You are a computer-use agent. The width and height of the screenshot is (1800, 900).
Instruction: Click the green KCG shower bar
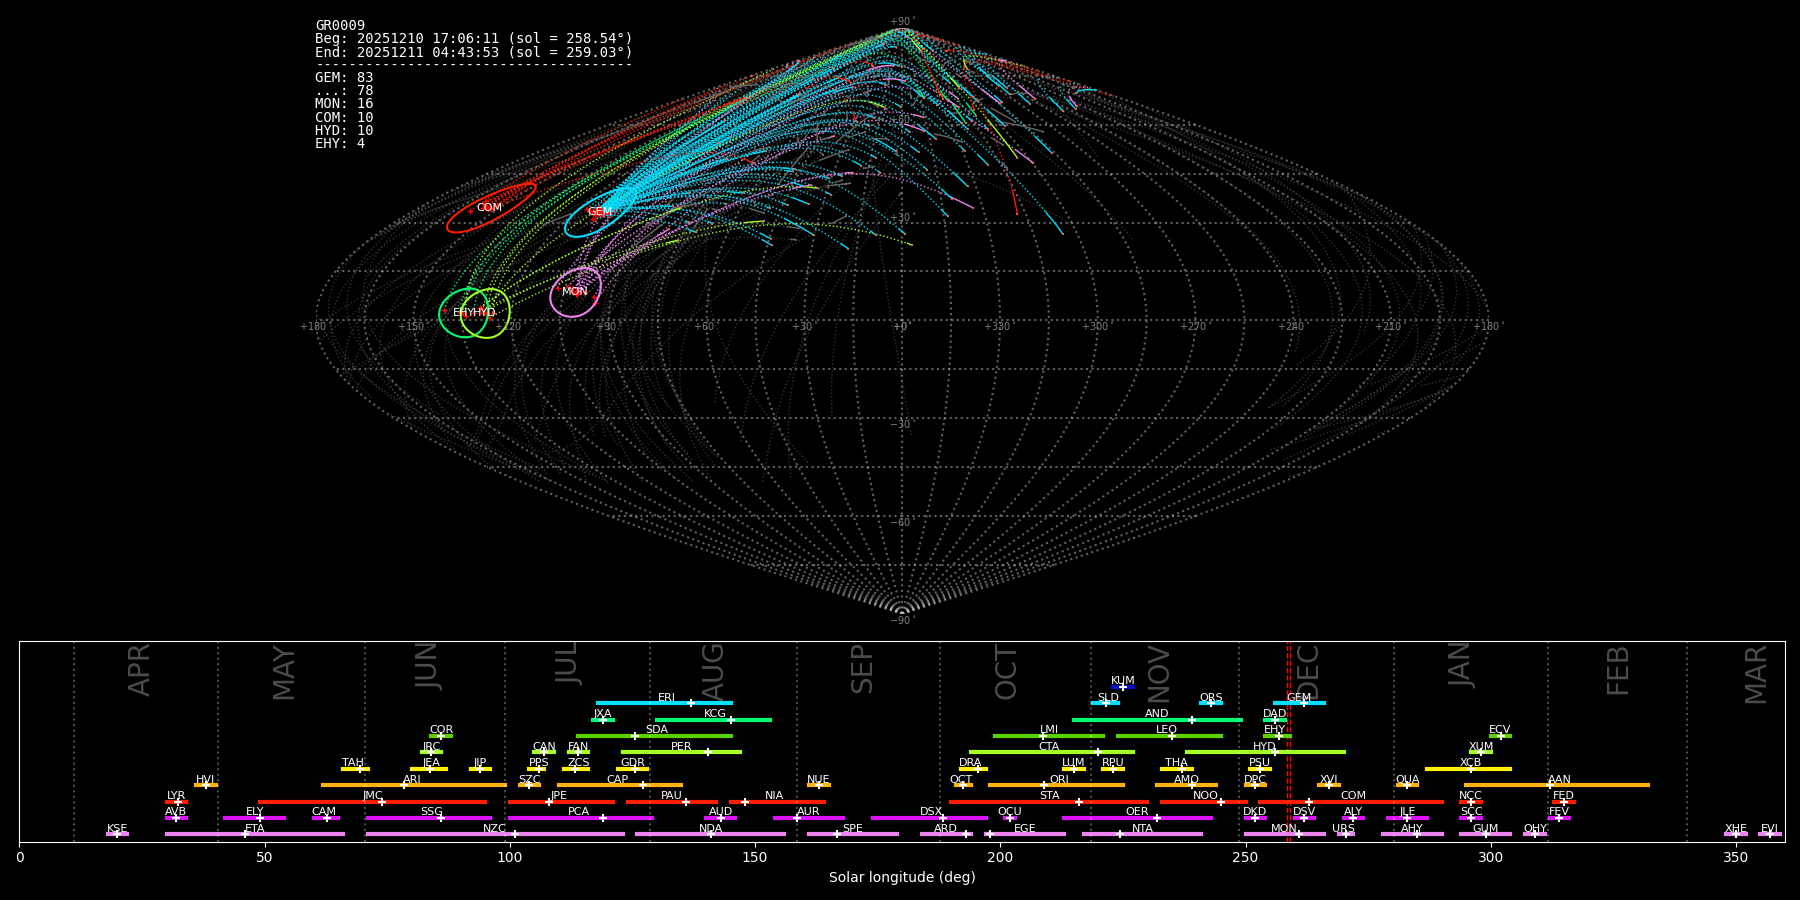click(x=713, y=719)
